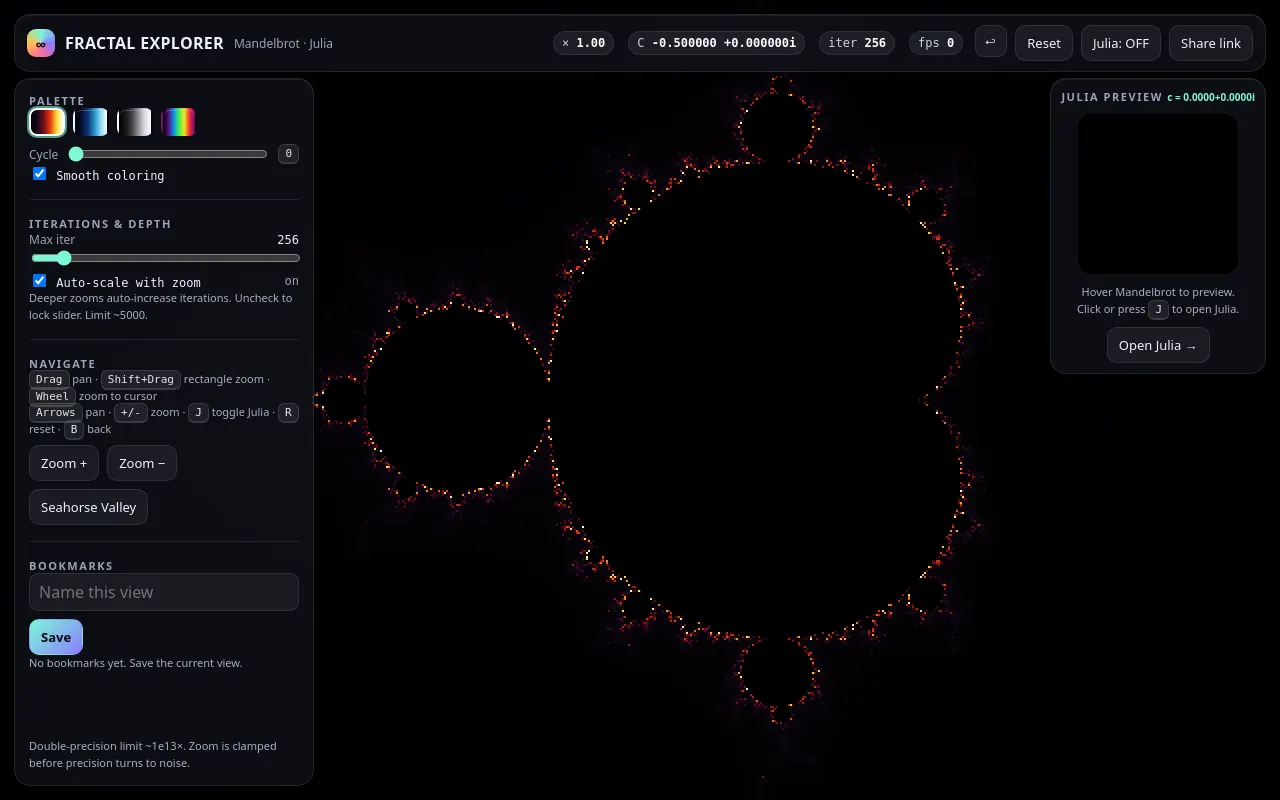Image resolution: width=1280 pixels, height=800 pixels.
Task: Adjust the Max iter slider
Action: click(x=165, y=258)
